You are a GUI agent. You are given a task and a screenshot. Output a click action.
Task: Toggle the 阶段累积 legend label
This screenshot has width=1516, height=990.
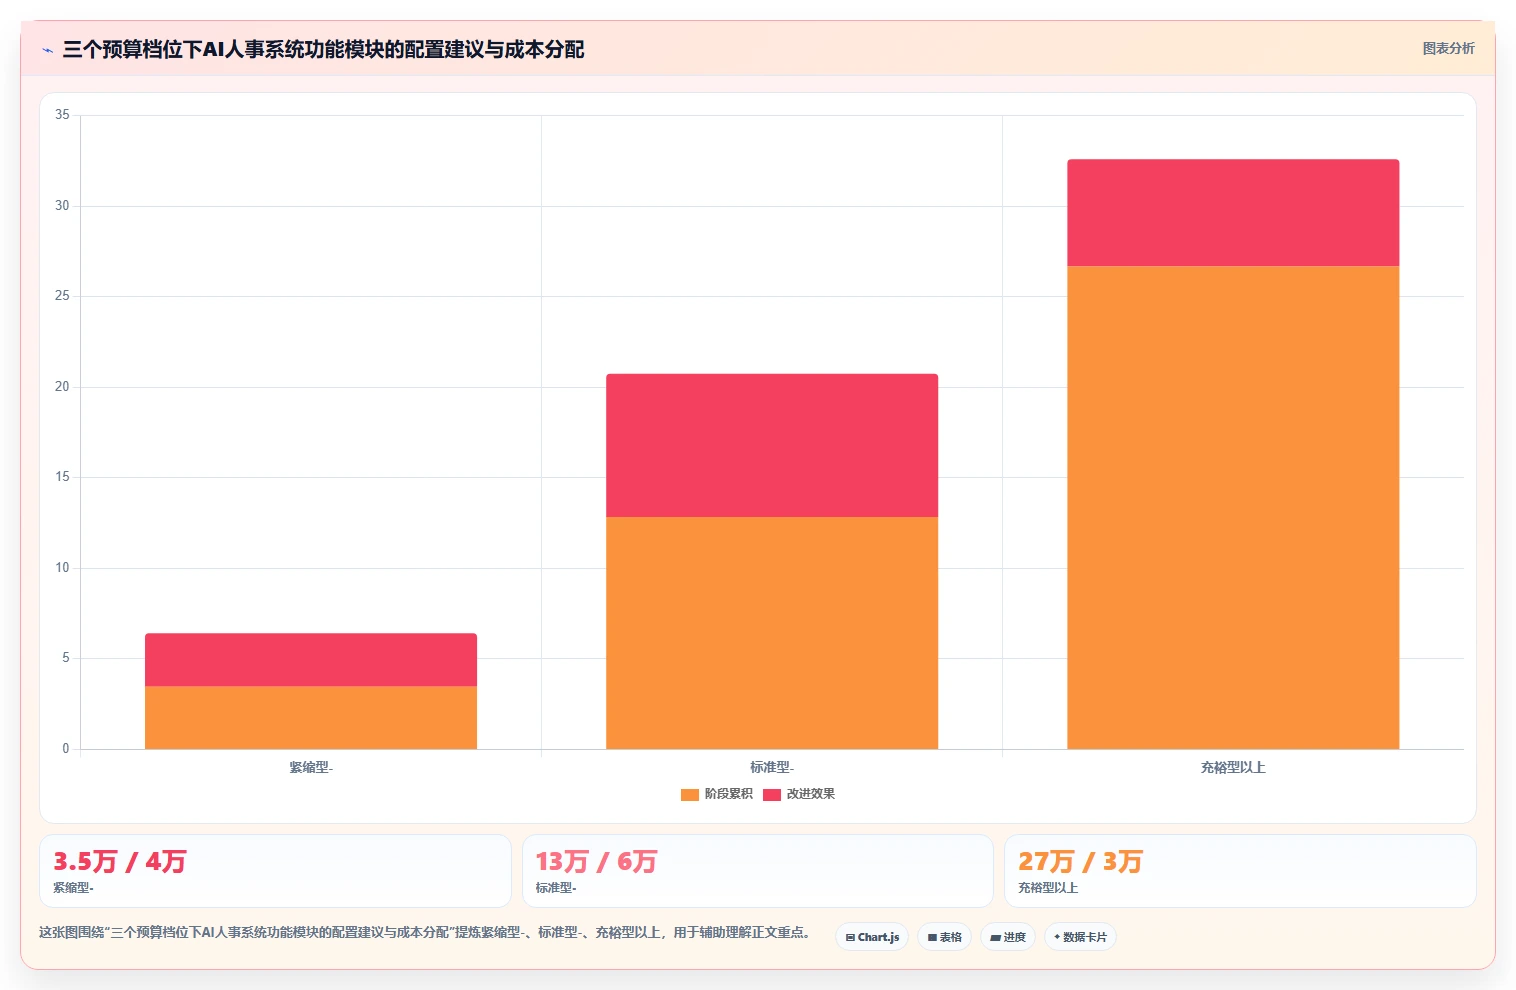[x=729, y=794]
